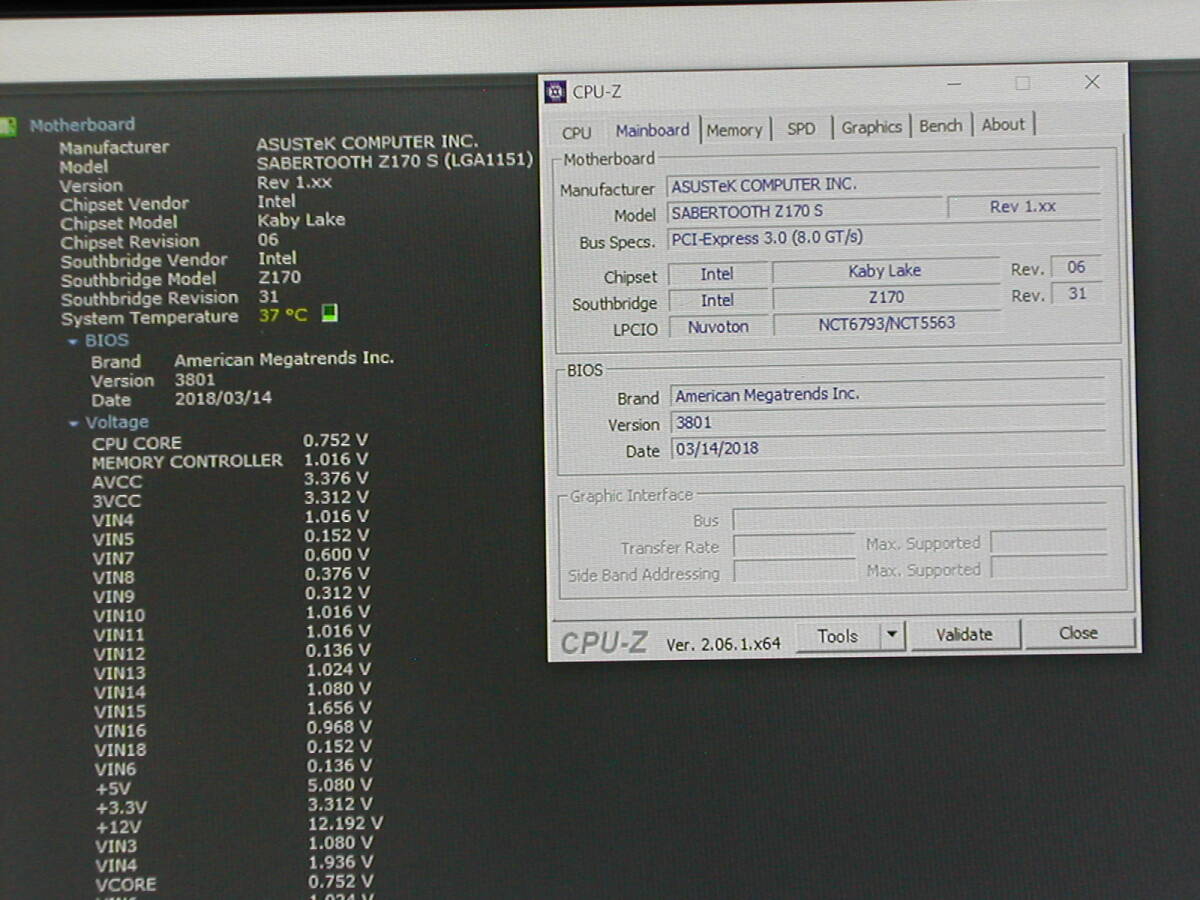Viewport: 1200px width, 900px height.
Task: Click the Tools button
Action: point(838,636)
